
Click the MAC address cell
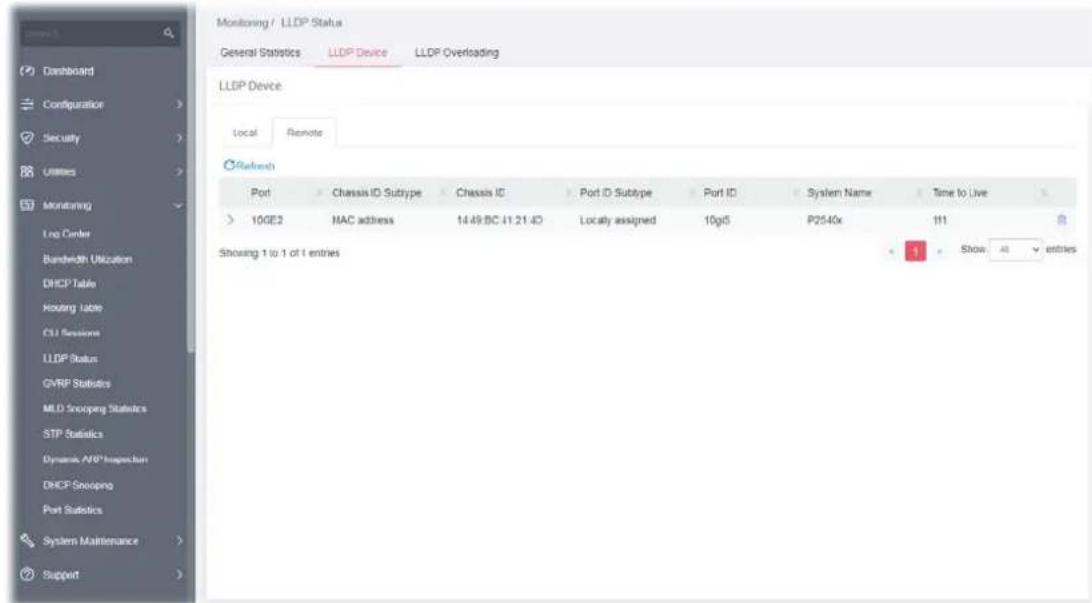tap(363, 220)
